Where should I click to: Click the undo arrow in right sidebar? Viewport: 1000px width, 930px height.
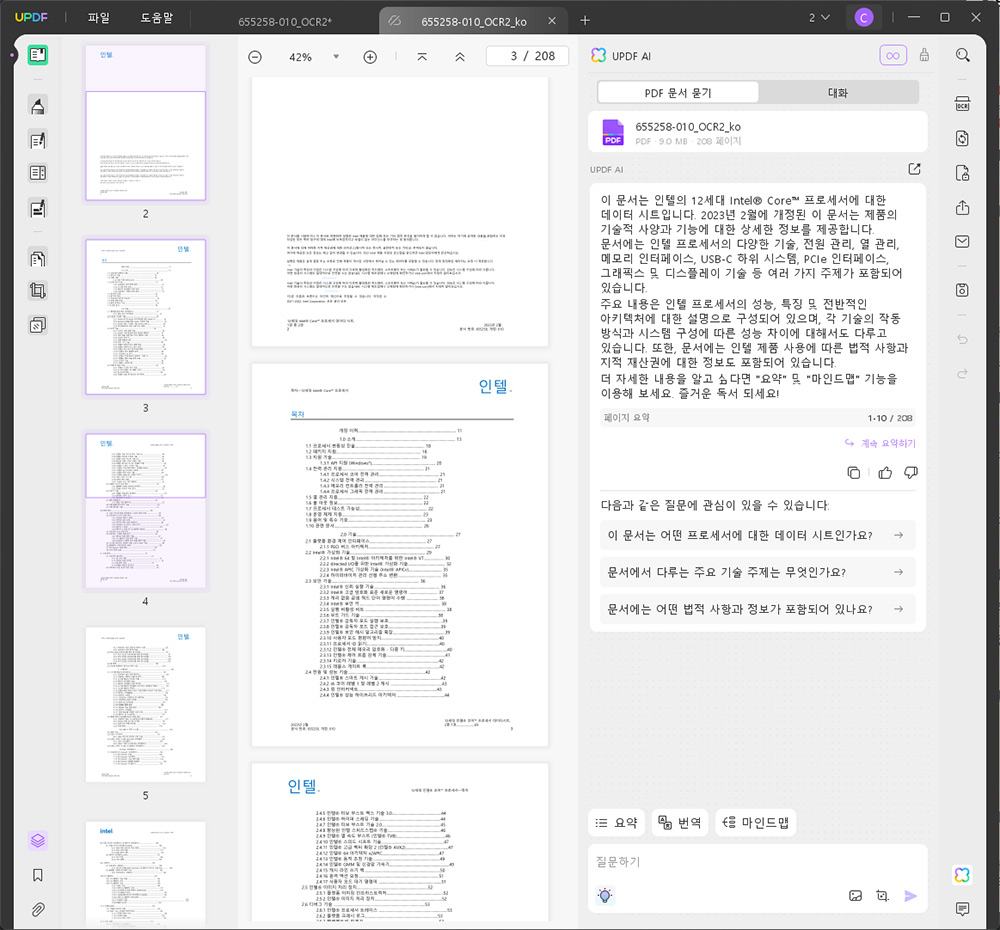coord(962,339)
